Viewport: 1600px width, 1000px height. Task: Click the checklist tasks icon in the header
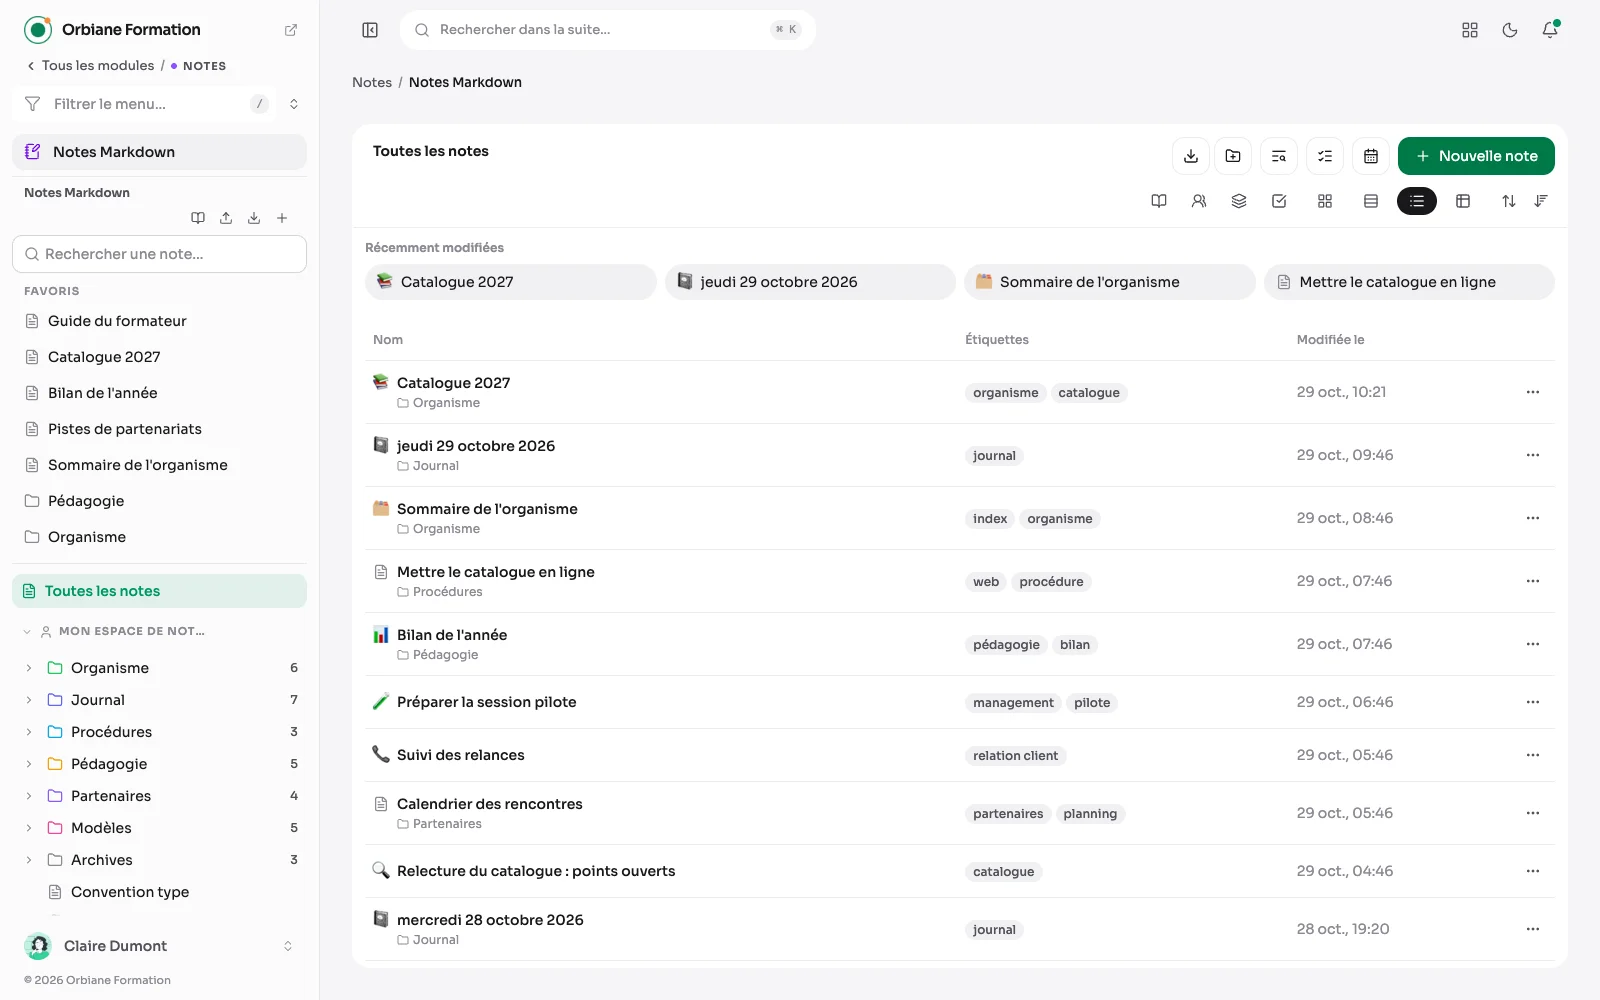pyautogui.click(x=1325, y=156)
